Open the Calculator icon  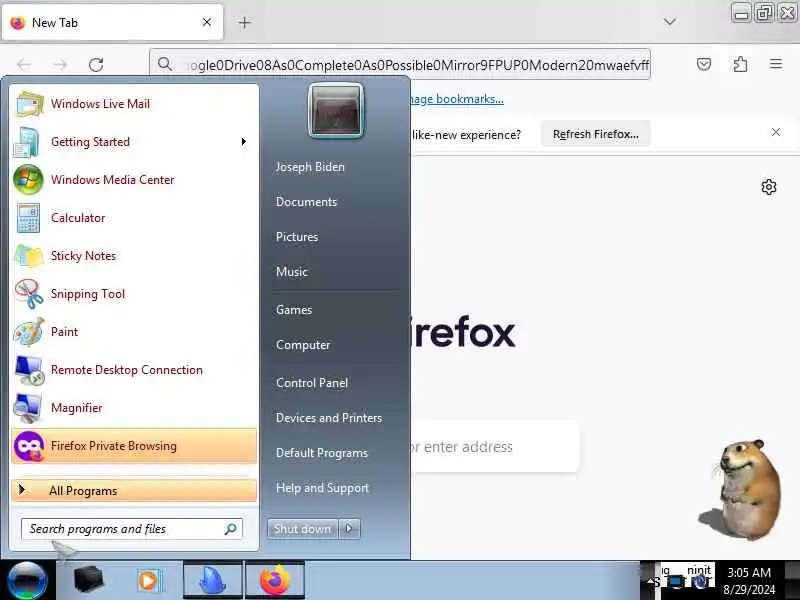click(28, 218)
